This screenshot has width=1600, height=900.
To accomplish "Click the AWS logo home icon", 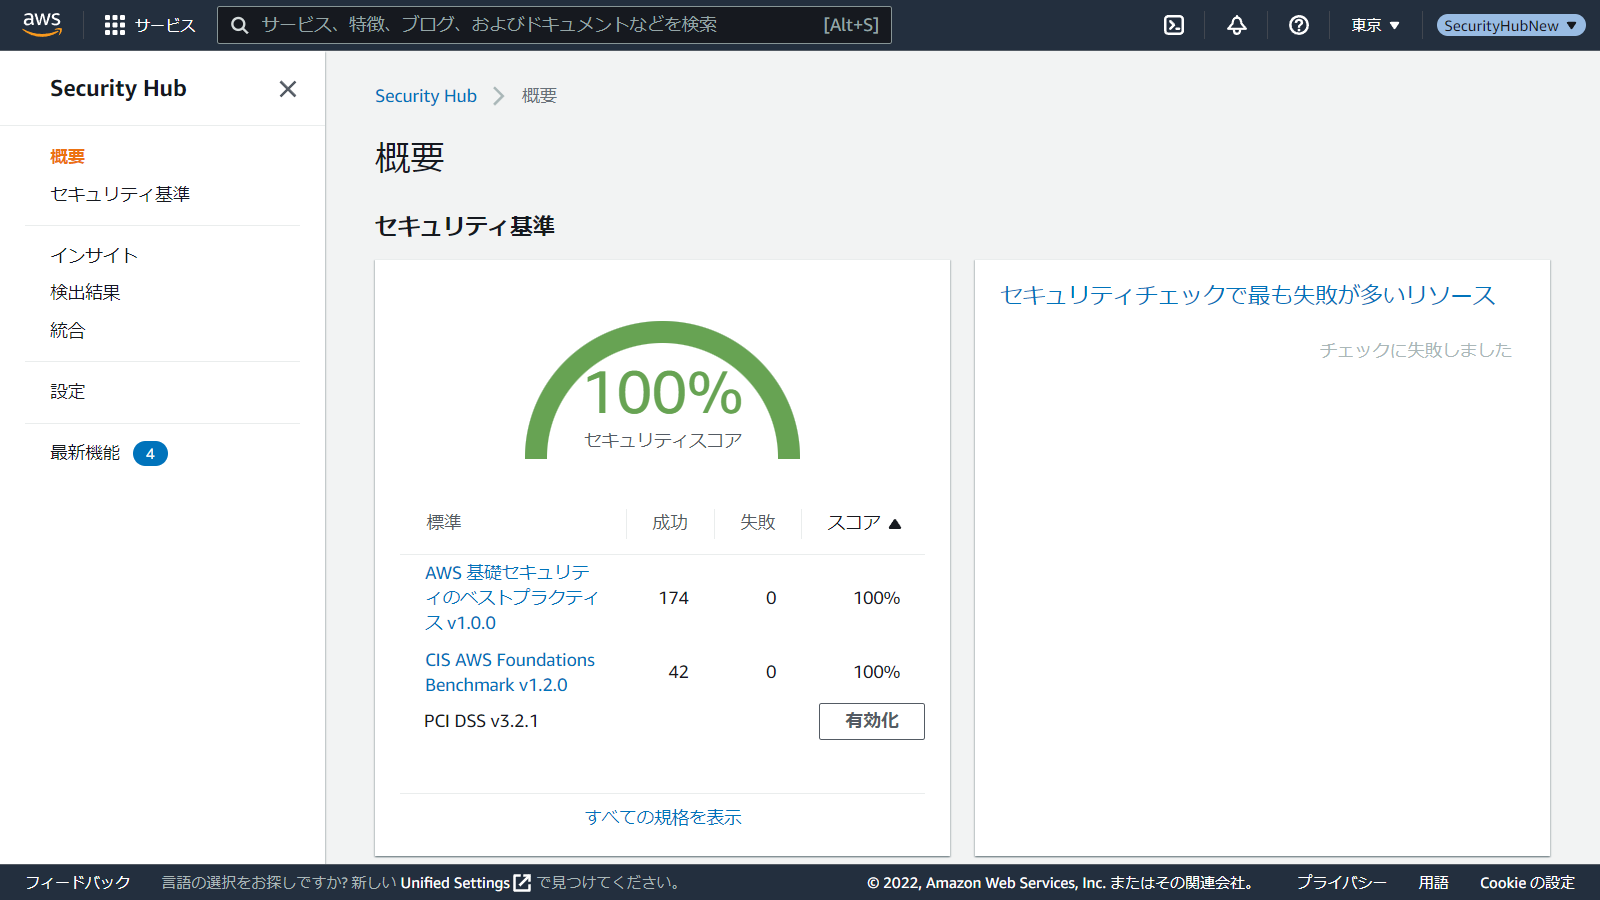I will click(x=42, y=24).
